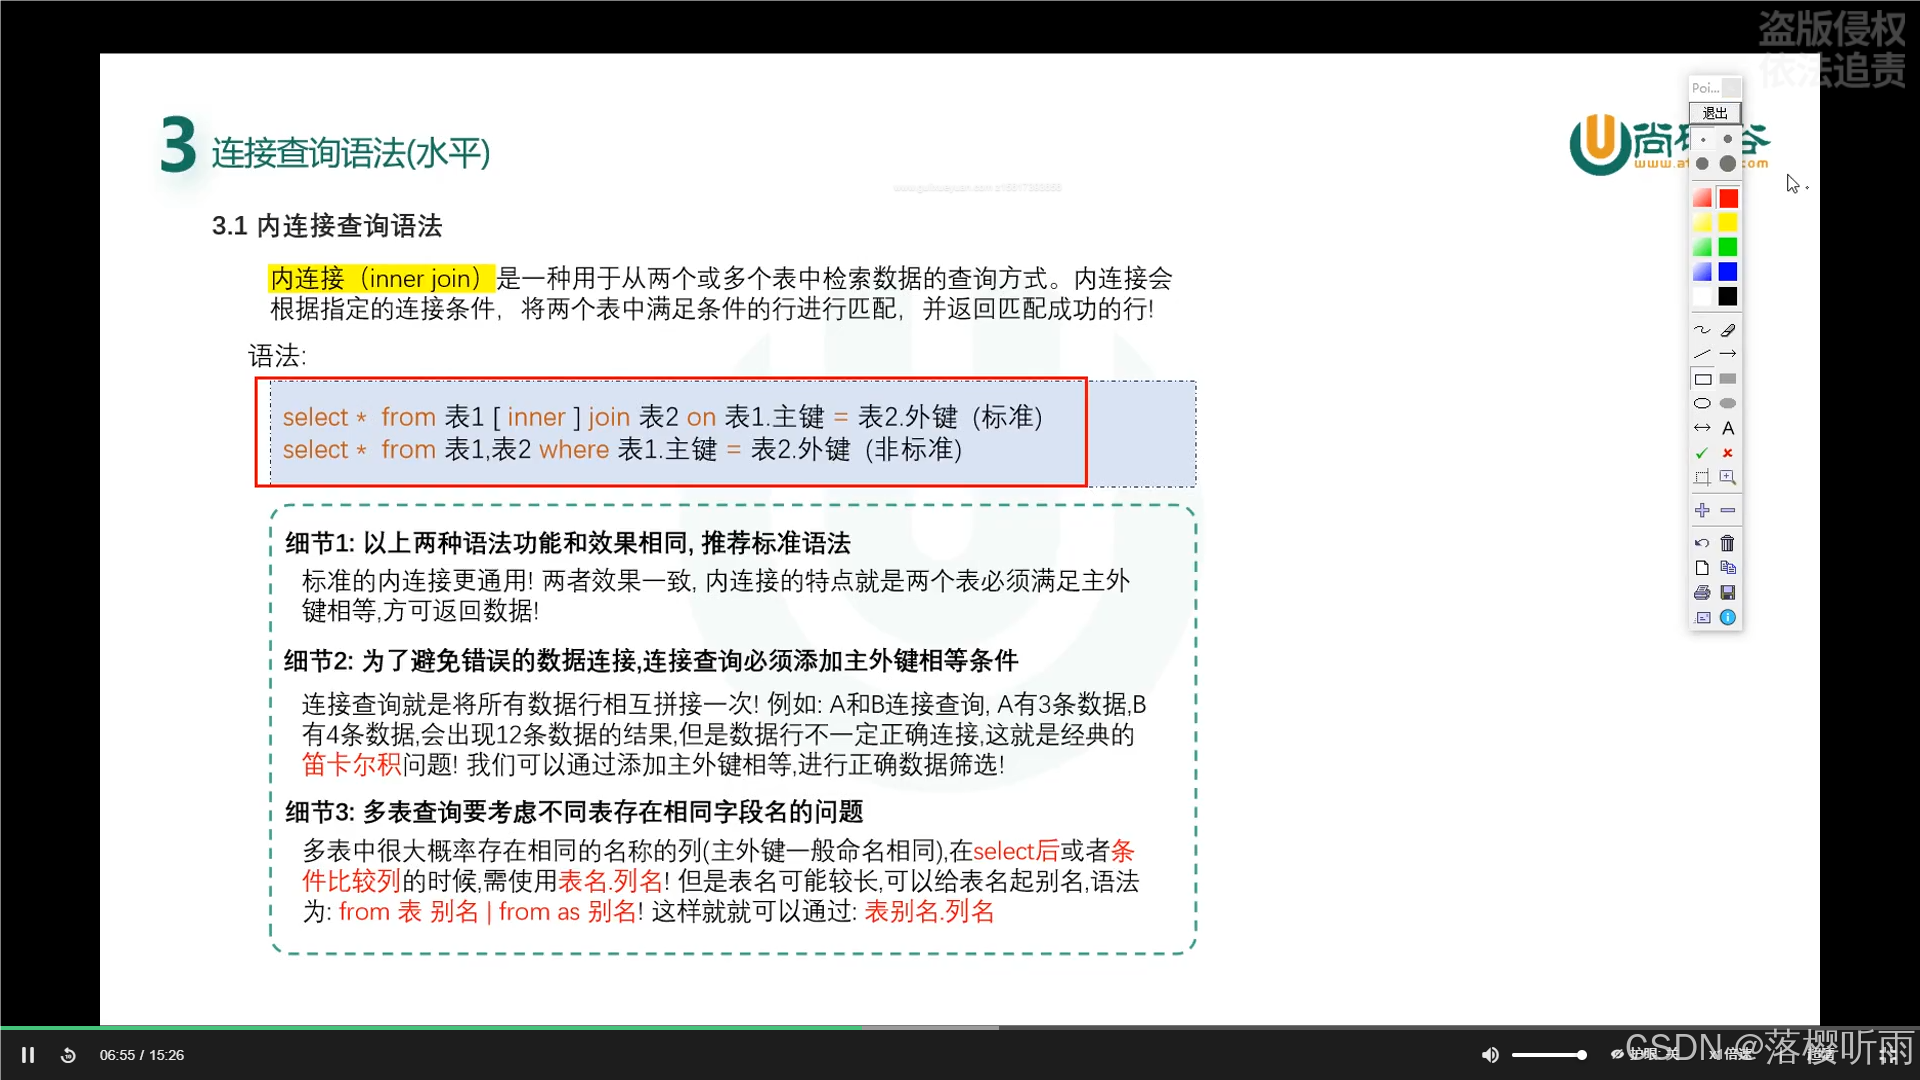Select the text A annotation tool
1920x1080 pixels.
pyautogui.click(x=1728, y=428)
